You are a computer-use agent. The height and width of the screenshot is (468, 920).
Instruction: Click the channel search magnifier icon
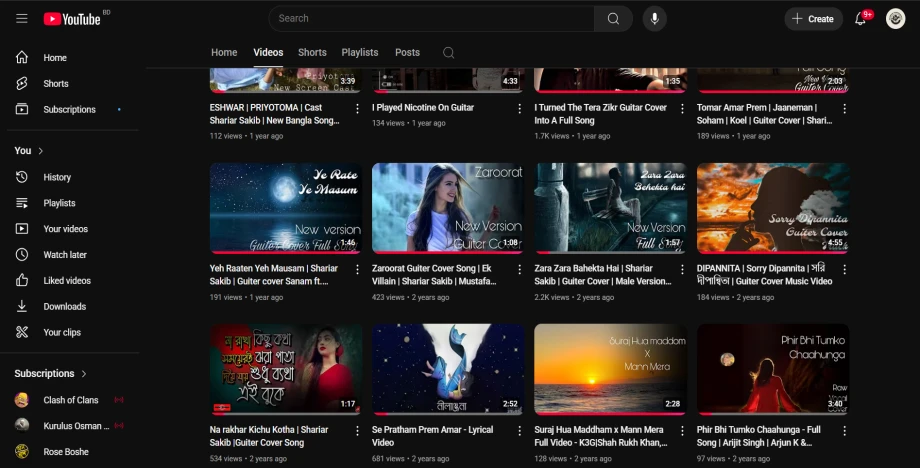click(448, 53)
